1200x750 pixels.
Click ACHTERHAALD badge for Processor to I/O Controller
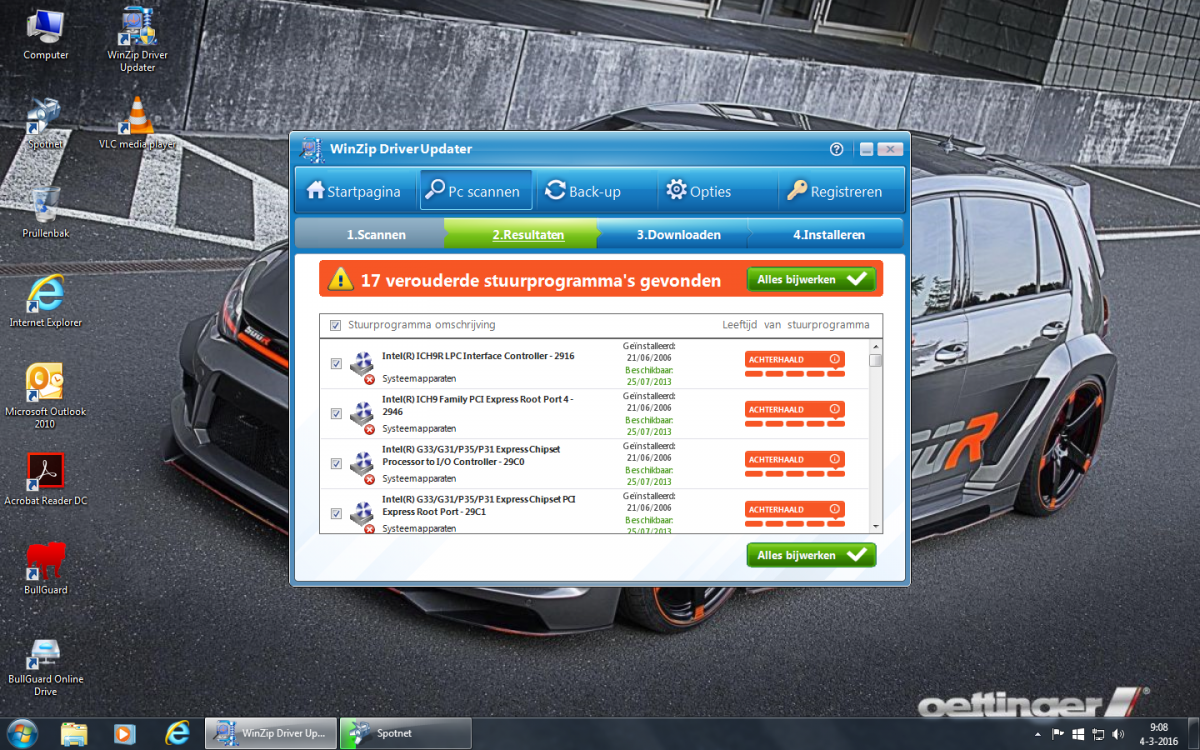795,460
